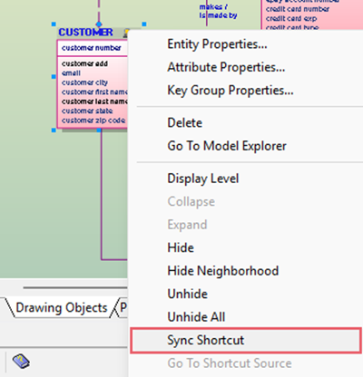Image resolution: width=363 pixels, height=377 pixels.
Task: Open Attribute Properties dialog
Action: pos(226,67)
